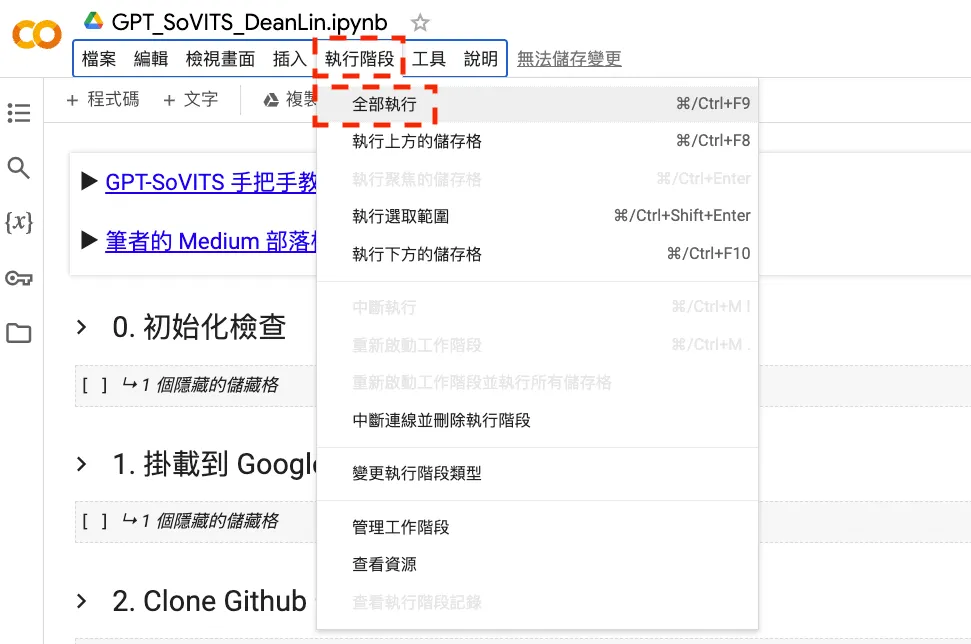Select 管理工作階段
Image resolution: width=971 pixels, height=644 pixels.
pyautogui.click(x=538, y=528)
